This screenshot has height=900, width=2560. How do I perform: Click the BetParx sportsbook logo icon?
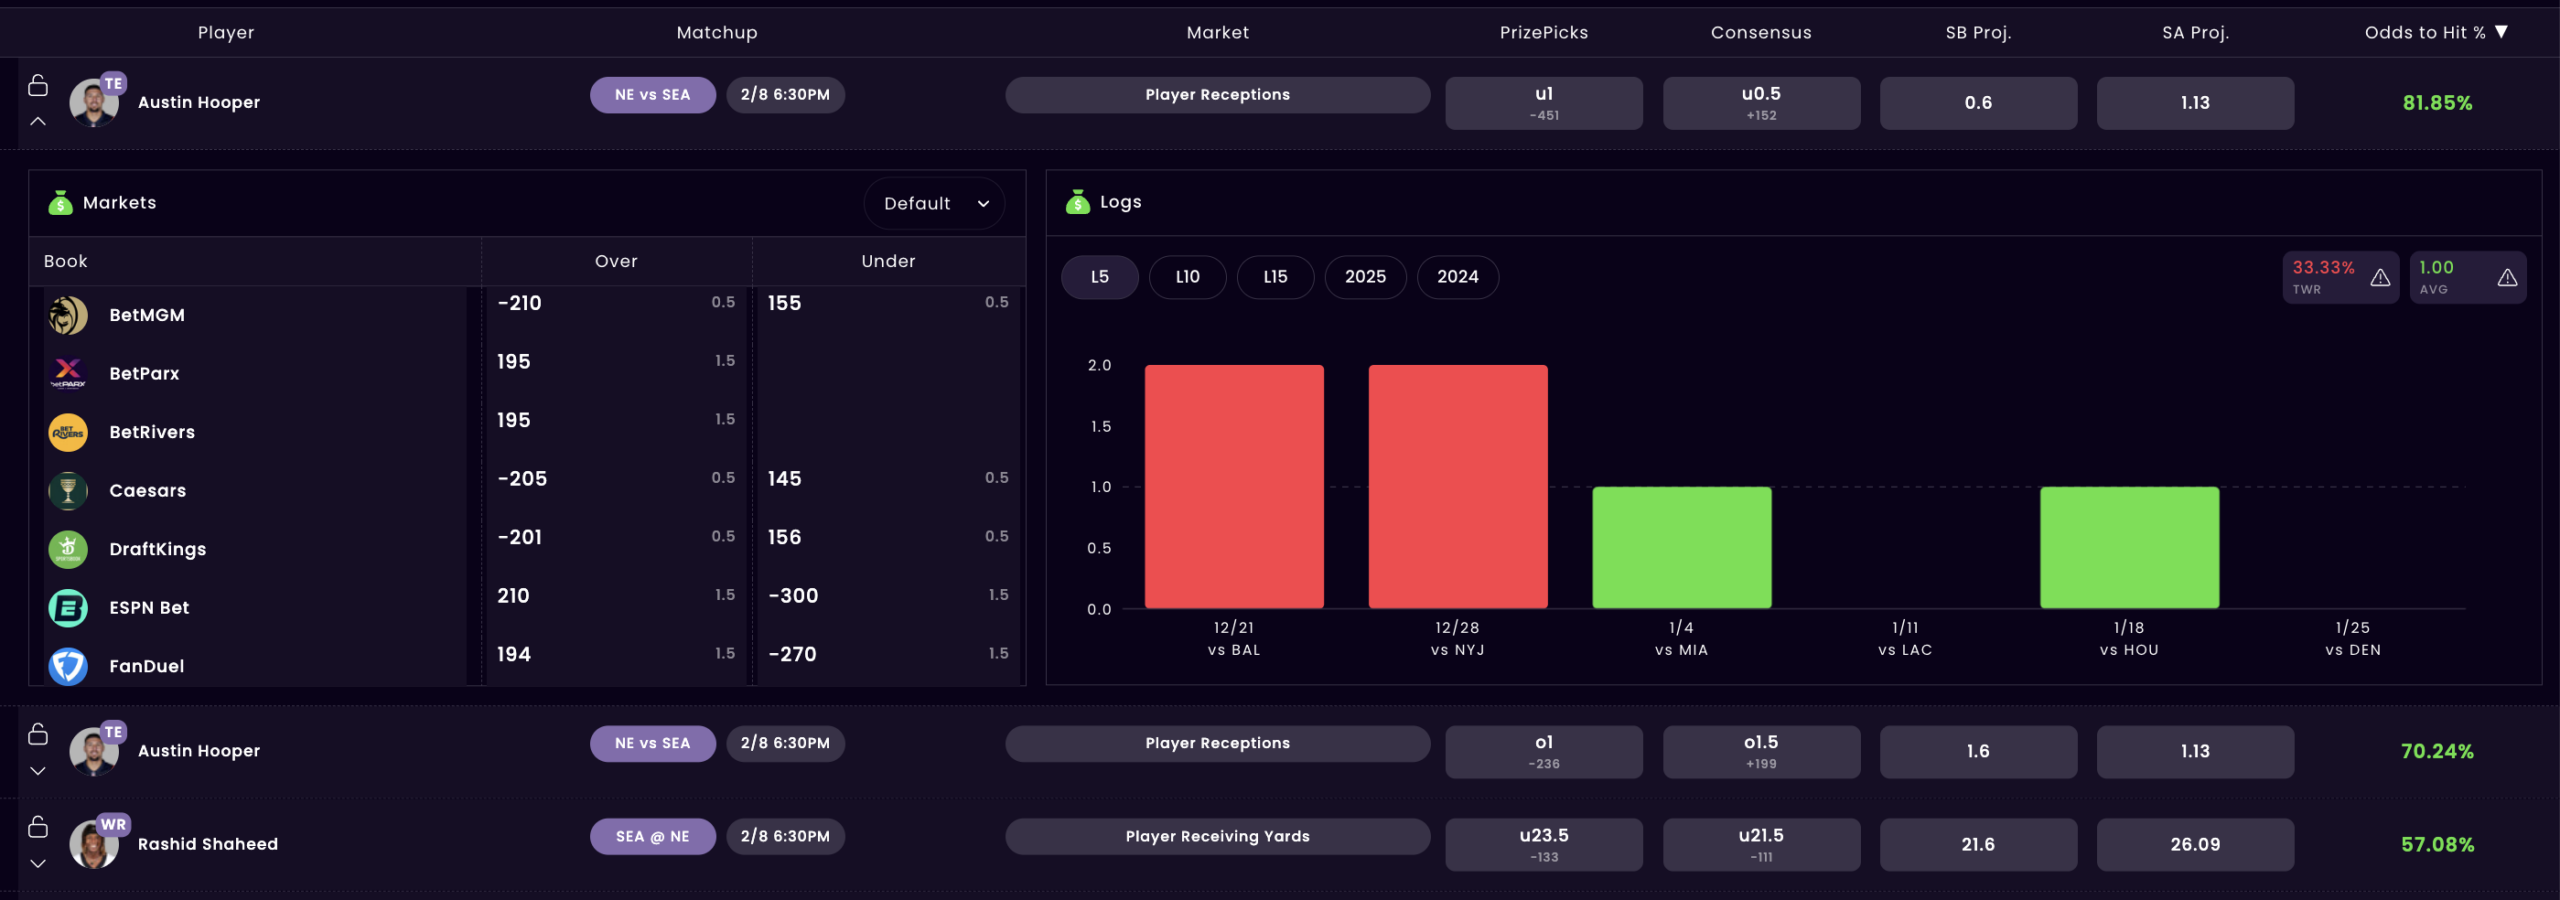68,373
